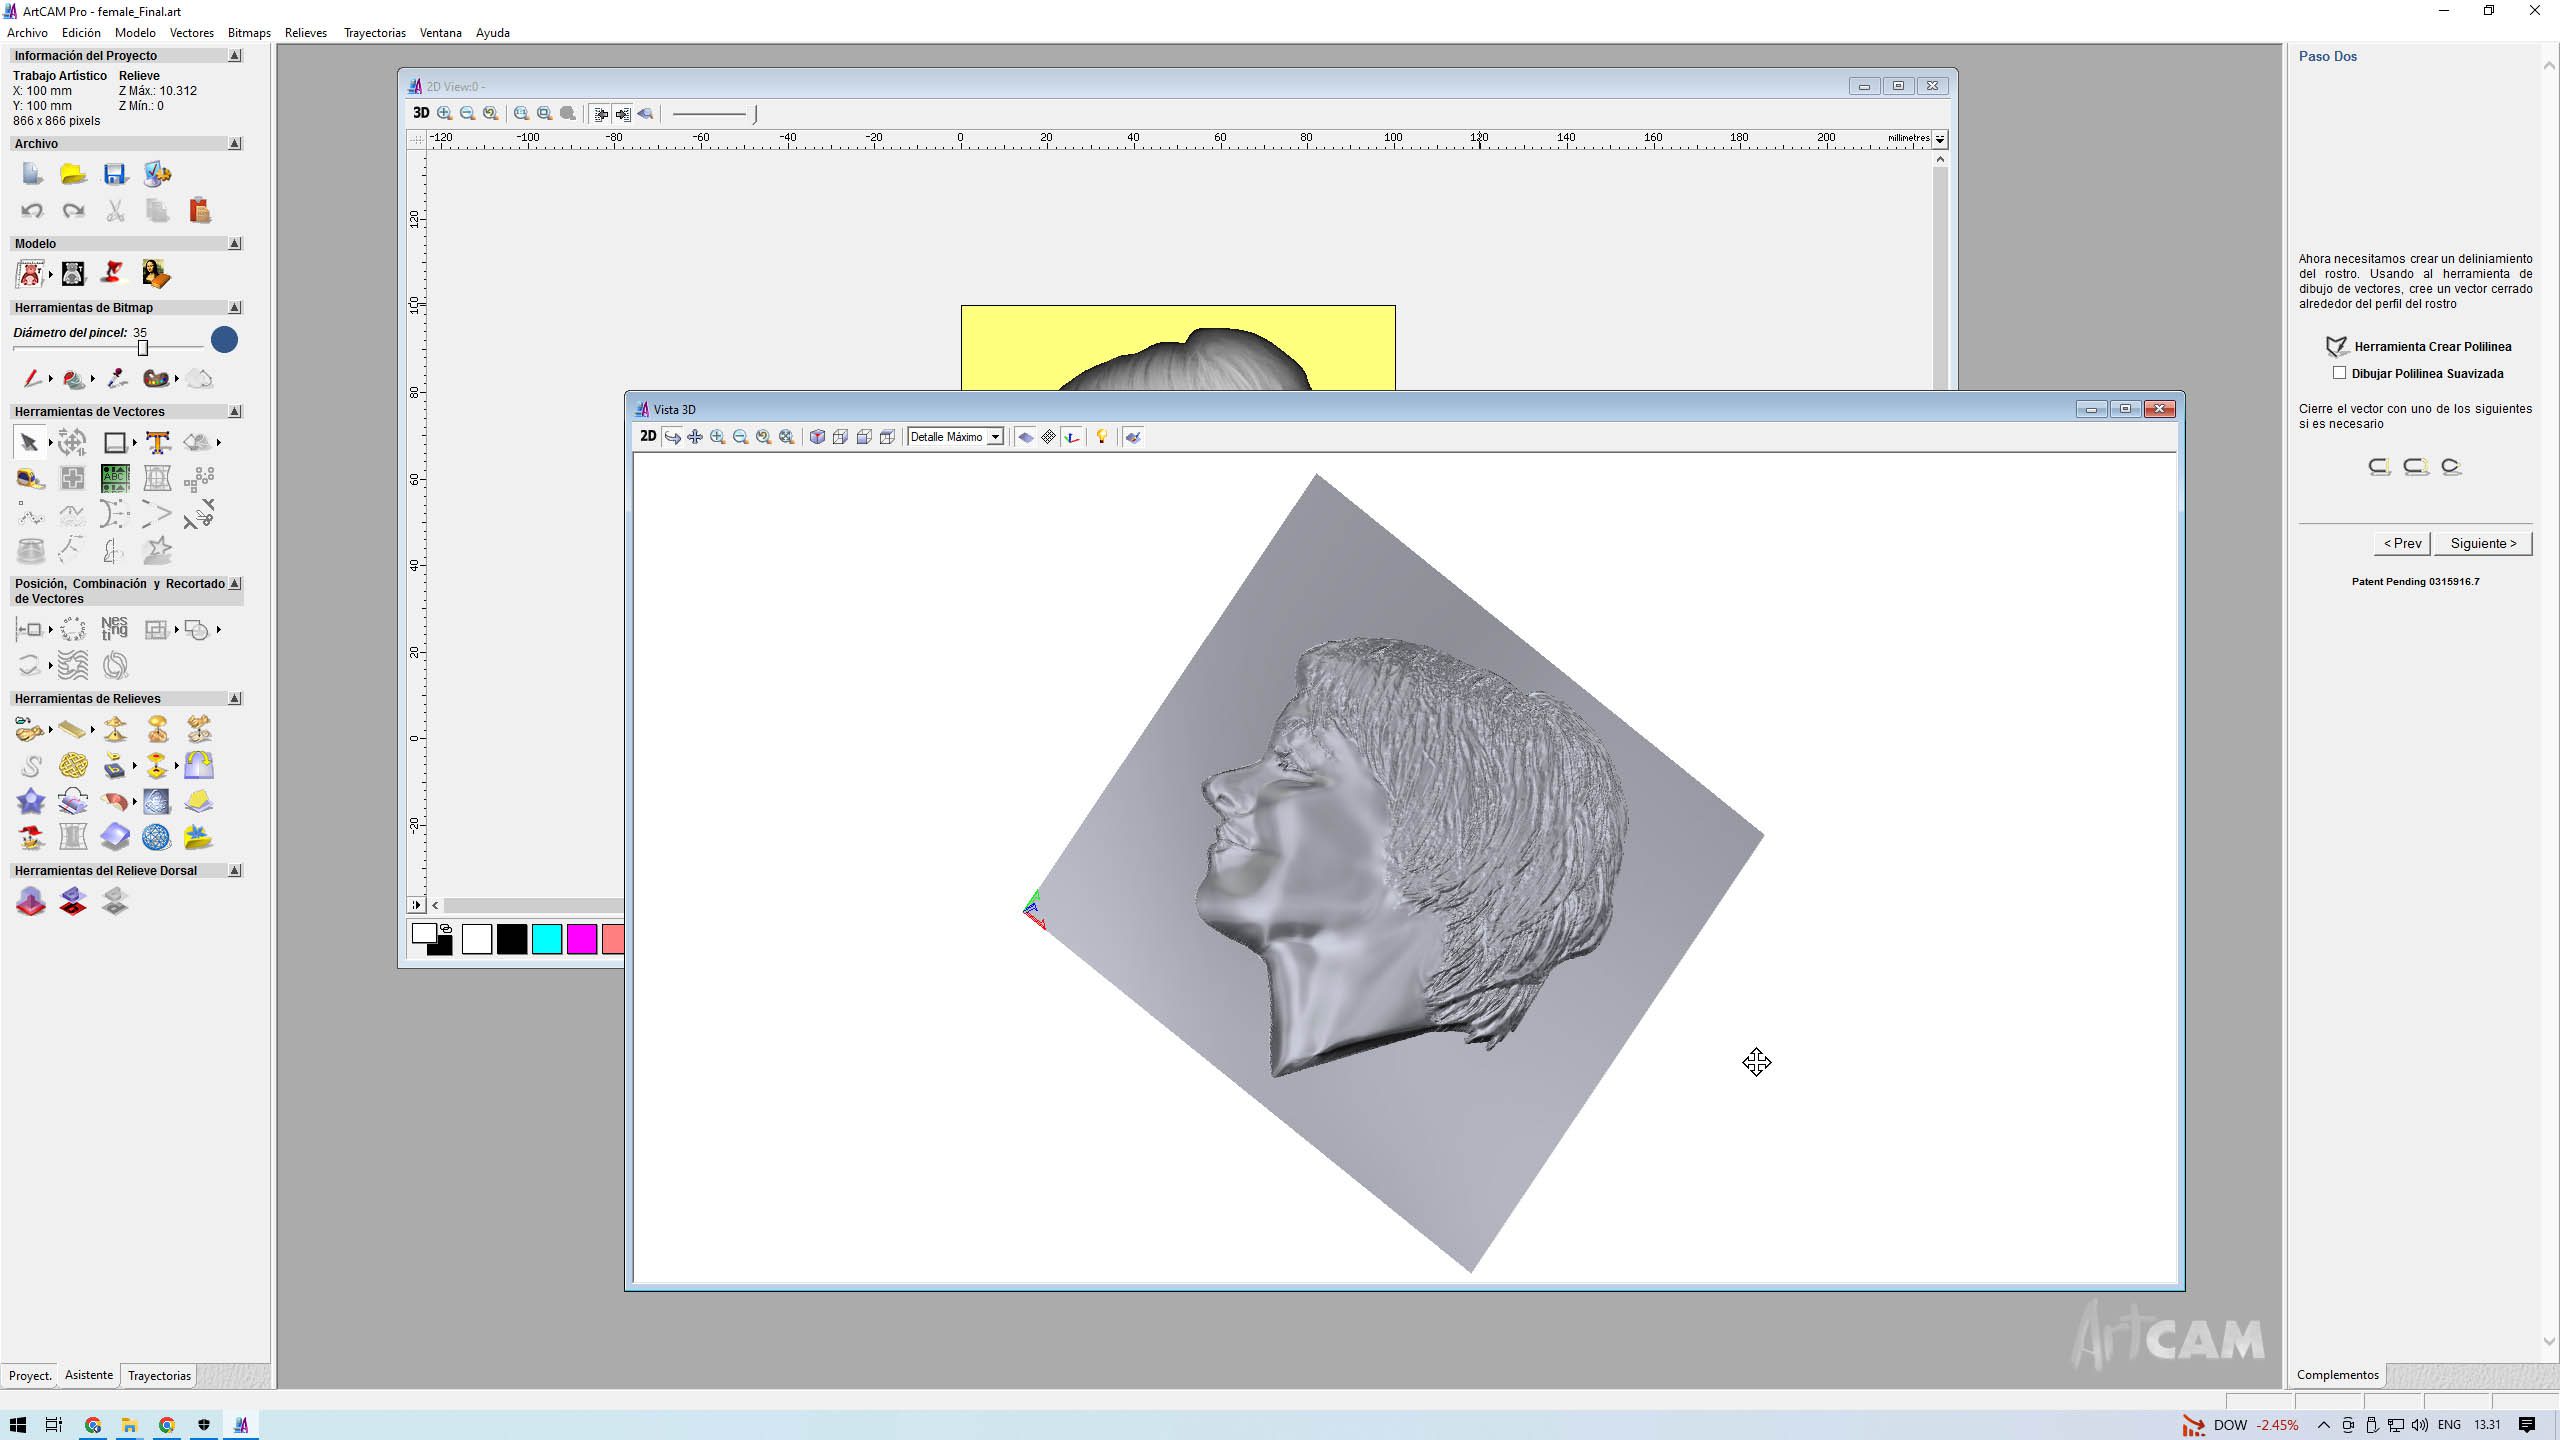Click the Undo arrow icon
This screenshot has height=1440, width=2560.
coord(31,211)
